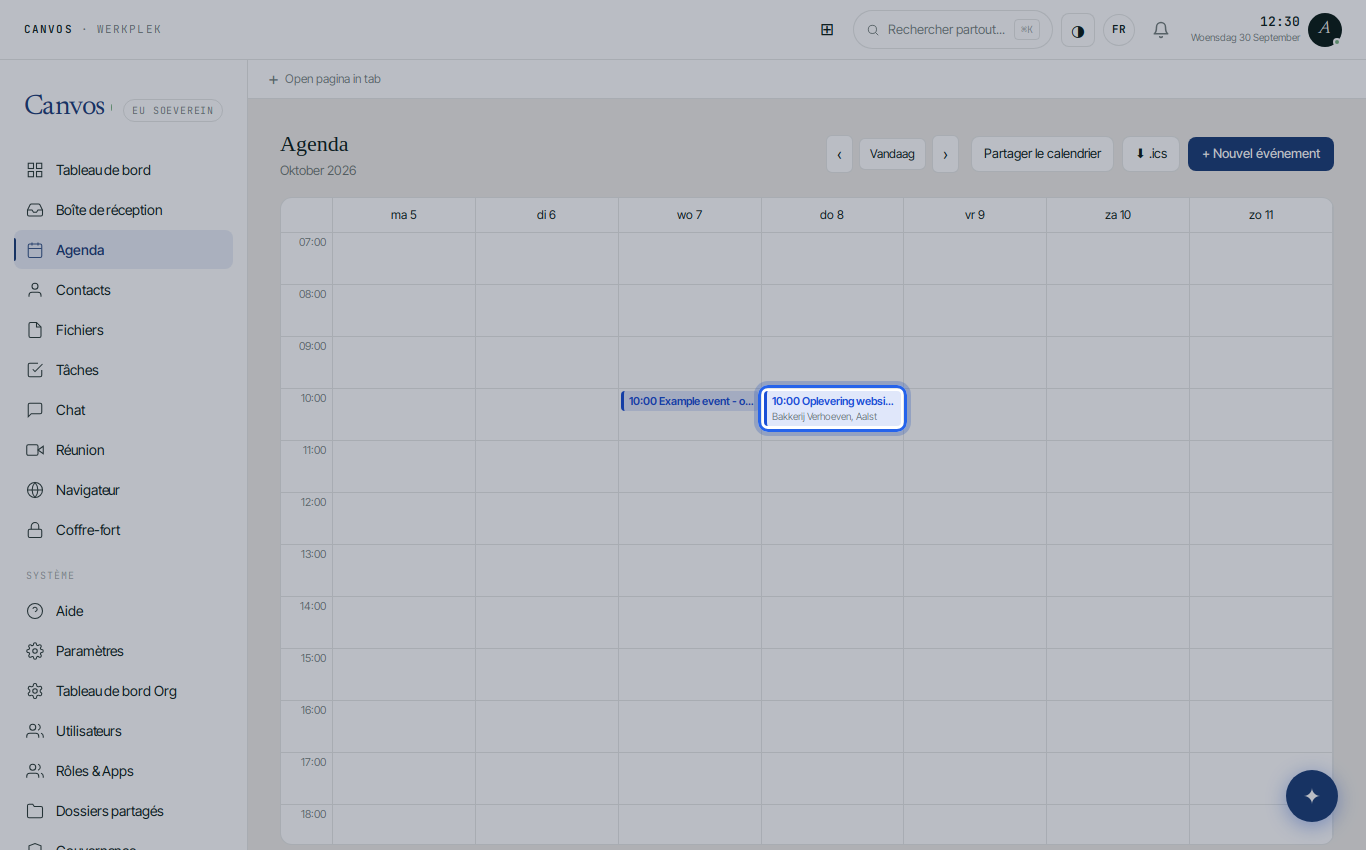This screenshot has height=850, width=1366.
Task: Click the Tâches checkbox icon
Action: (x=35, y=370)
